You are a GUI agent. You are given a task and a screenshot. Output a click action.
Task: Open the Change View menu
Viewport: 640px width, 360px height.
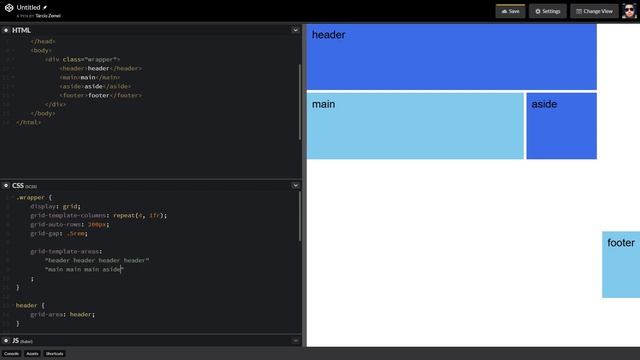(594, 11)
